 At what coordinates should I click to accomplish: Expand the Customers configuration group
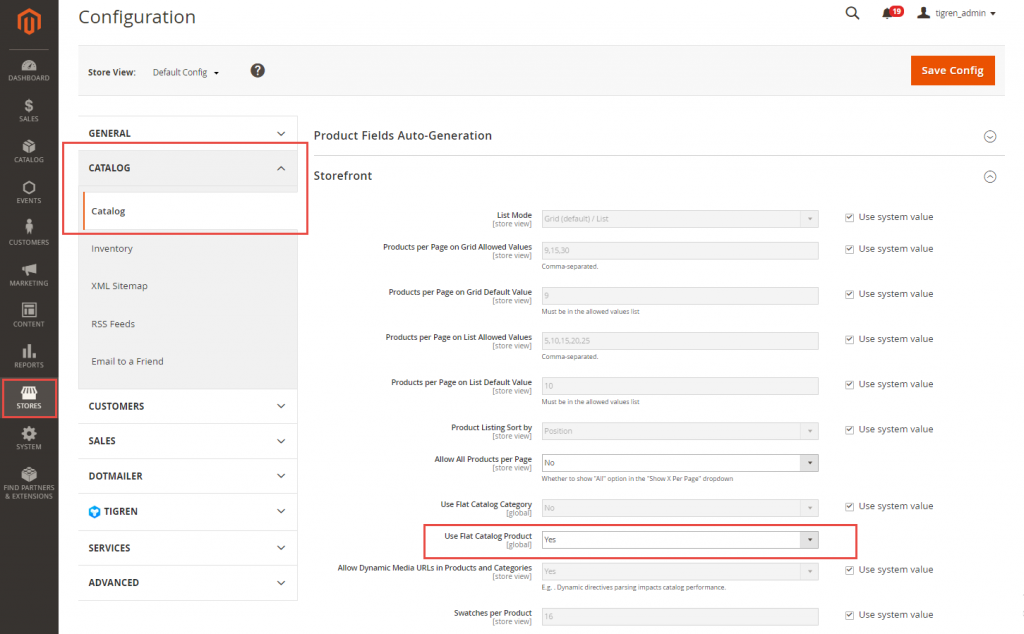[188, 406]
